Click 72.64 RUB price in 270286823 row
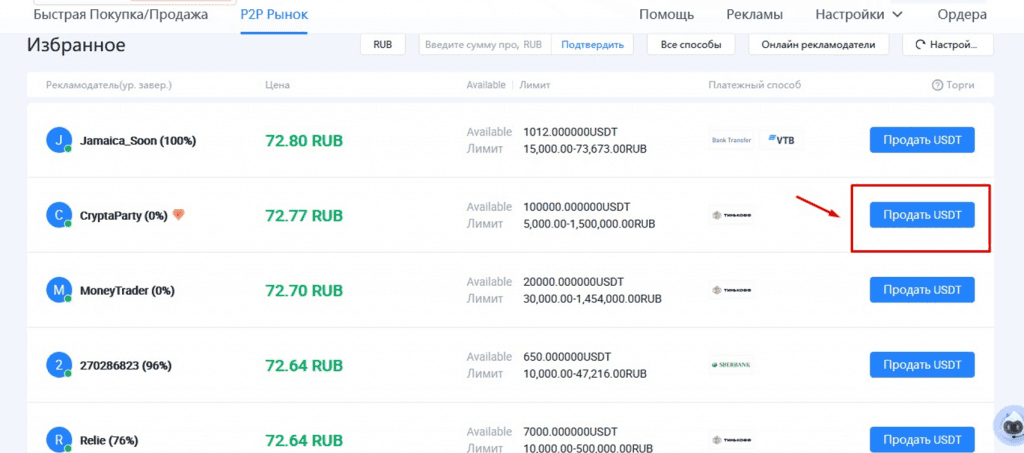This screenshot has width=1024, height=453. click(304, 366)
